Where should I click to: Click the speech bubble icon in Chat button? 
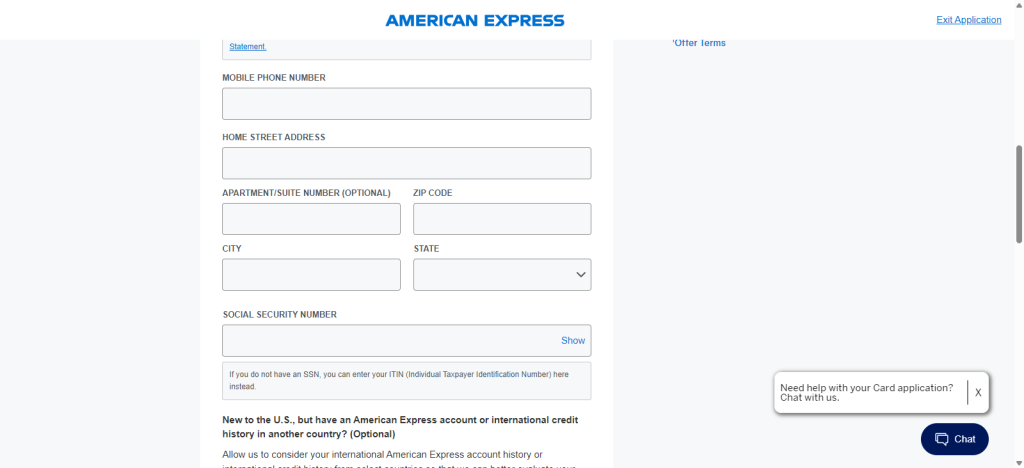[941, 439]
